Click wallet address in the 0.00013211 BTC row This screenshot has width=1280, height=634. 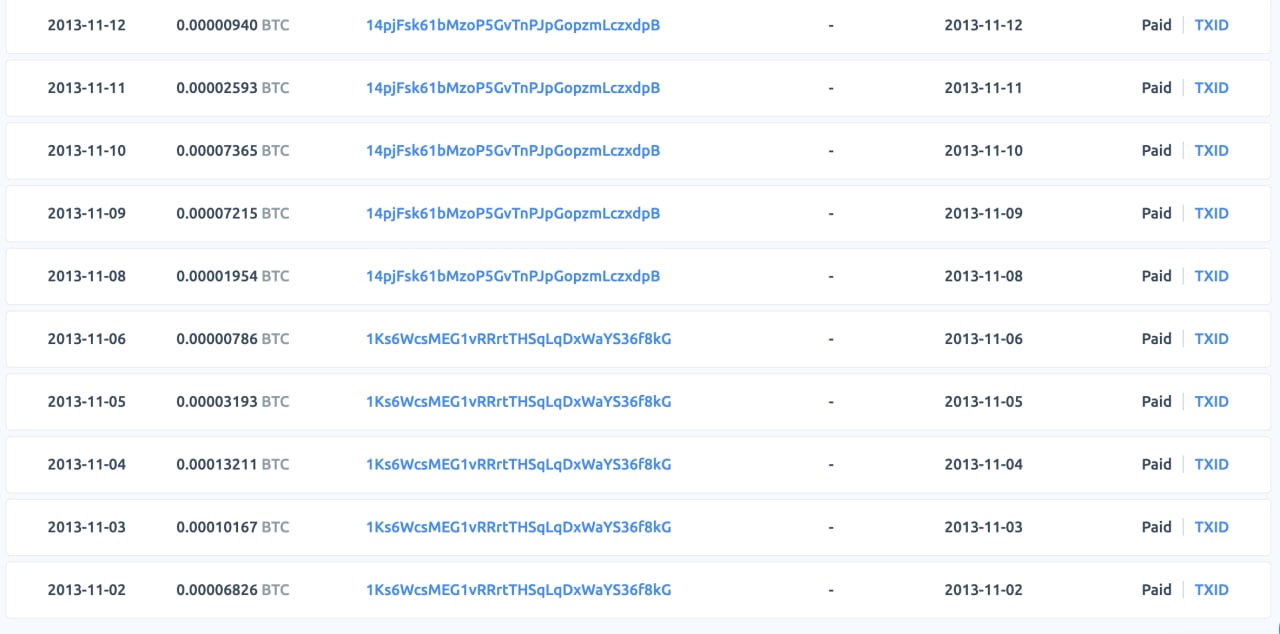point(519,464)
